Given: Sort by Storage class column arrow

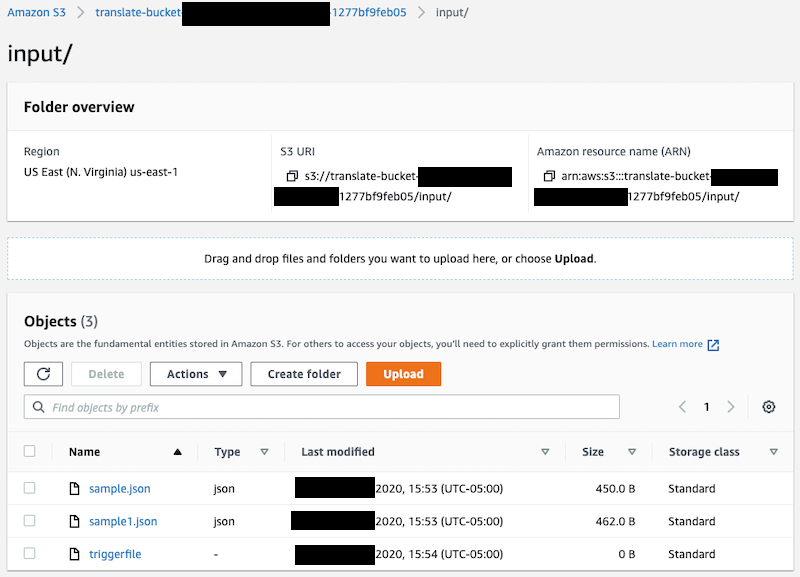Looking at the screenshot, I should [x=773, y=452].
